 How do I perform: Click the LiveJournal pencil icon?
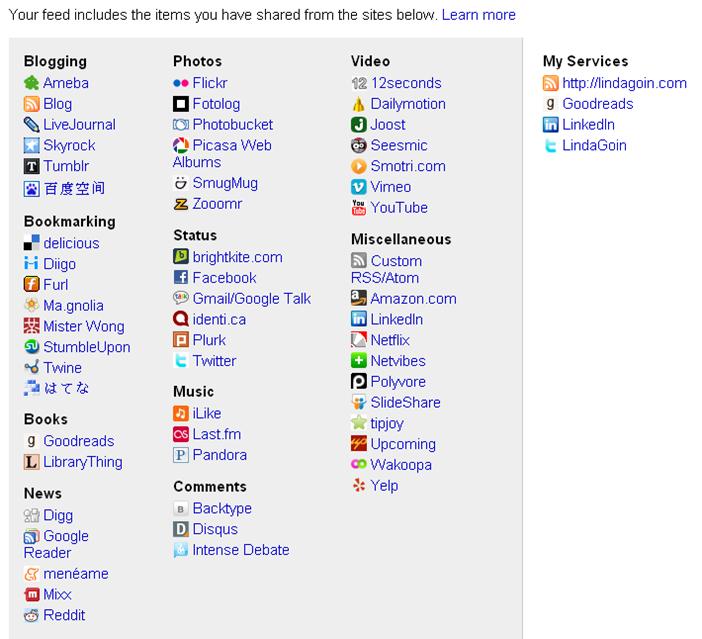click(x=31, y=124)
